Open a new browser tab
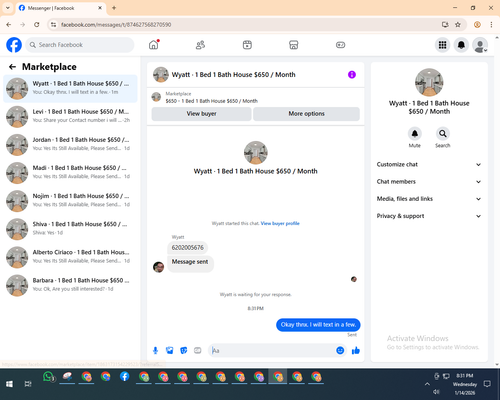The width and height of the screenshot is (500, 400). coord(114,8)
